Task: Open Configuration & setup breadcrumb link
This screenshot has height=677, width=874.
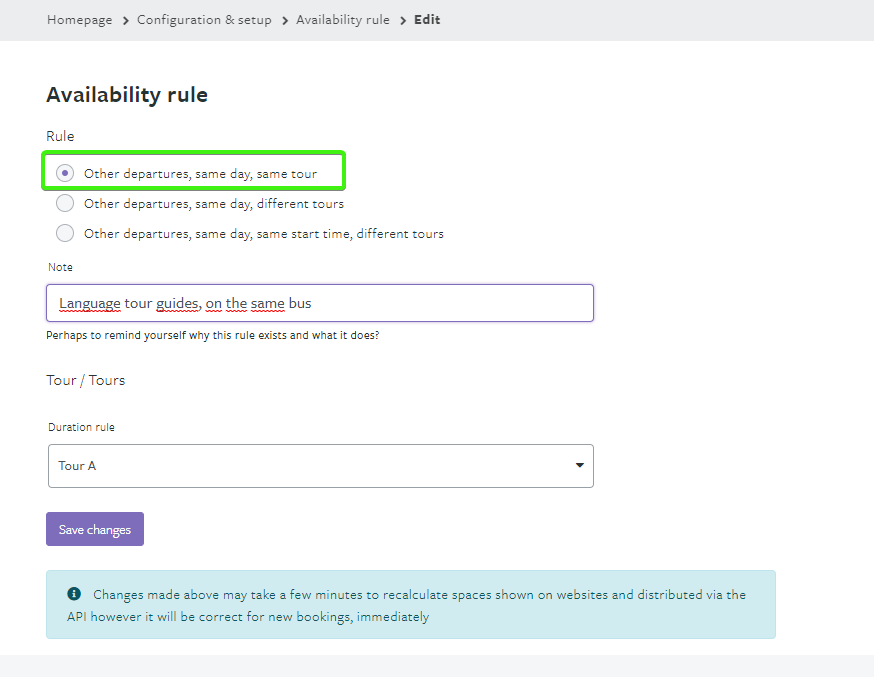Action: (204, 20)
